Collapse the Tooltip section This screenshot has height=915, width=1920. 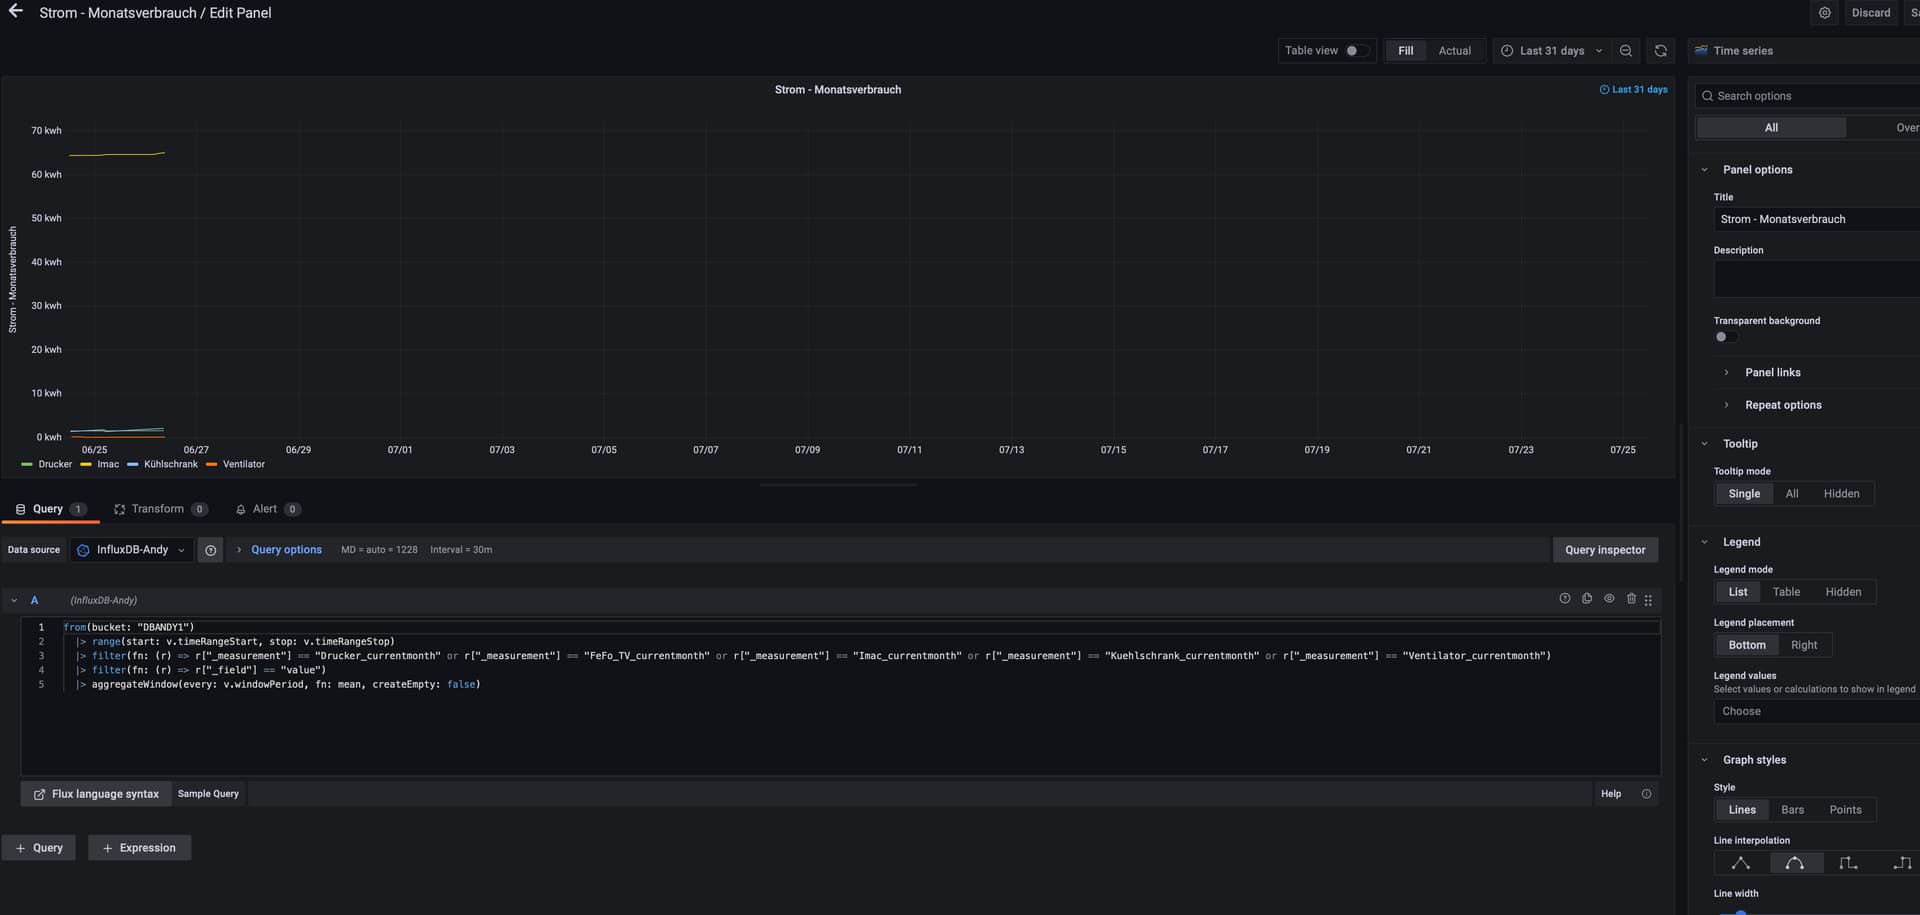[1705, 444]
